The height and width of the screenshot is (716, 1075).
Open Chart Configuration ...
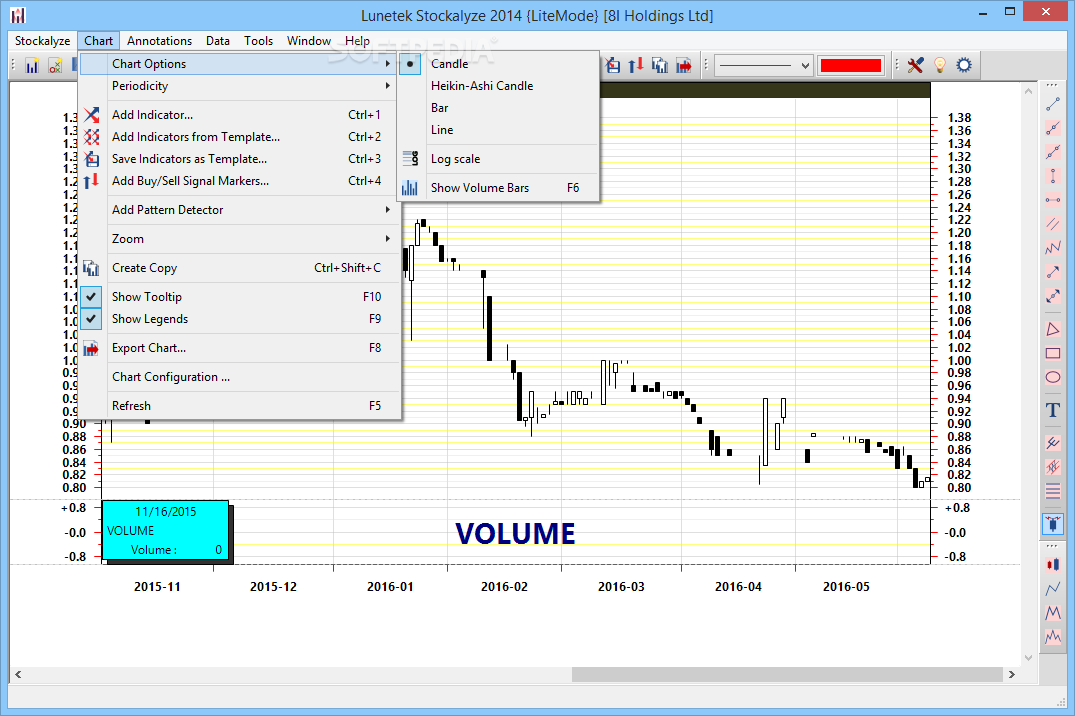tap(239, 377)
